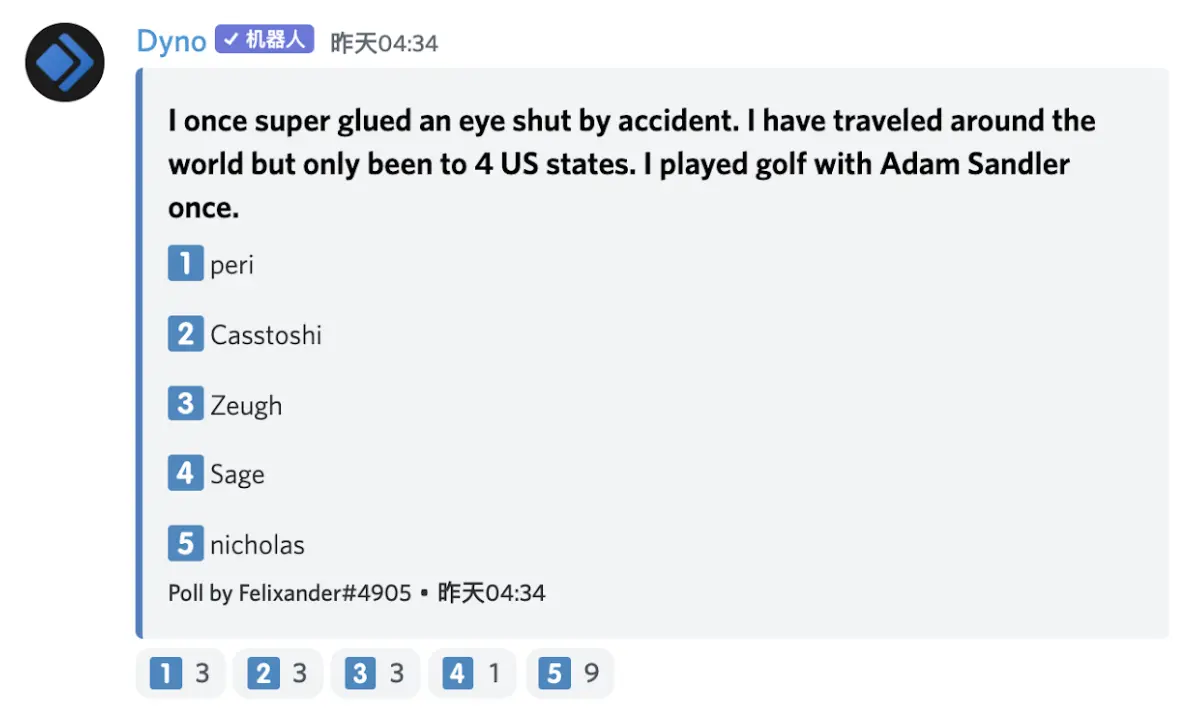Vote for Sage using reaction 4

click(x=471, y=674)
